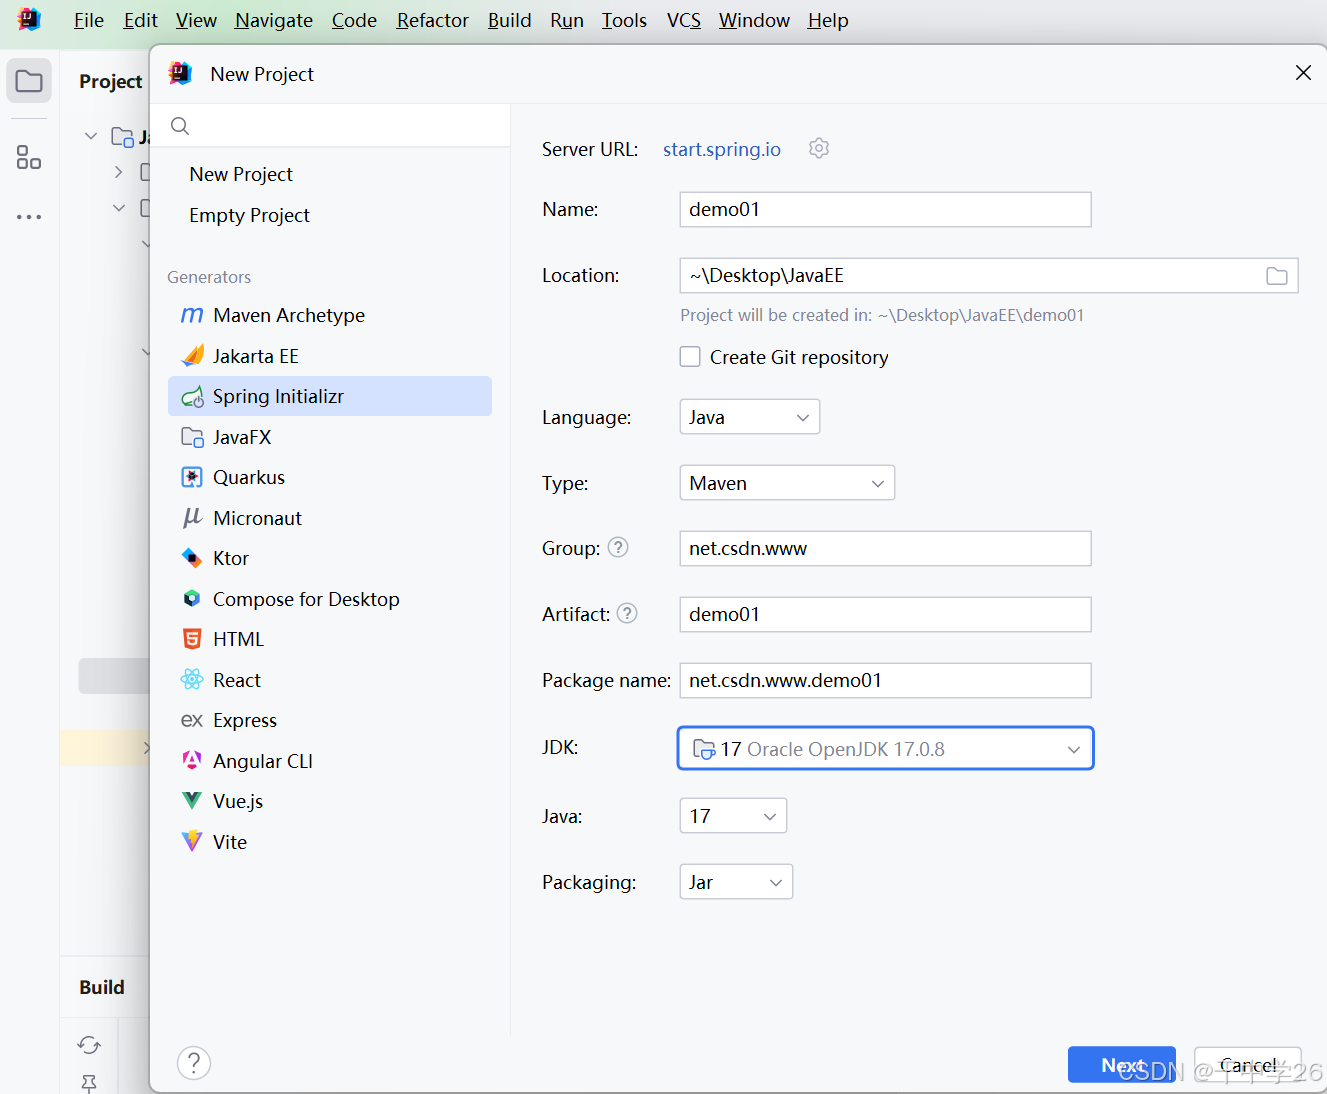Expand the first collapsed project tree child
Image resolution: width=1327 pixels, height=1094 pixels.
click(x=118, y=172)
